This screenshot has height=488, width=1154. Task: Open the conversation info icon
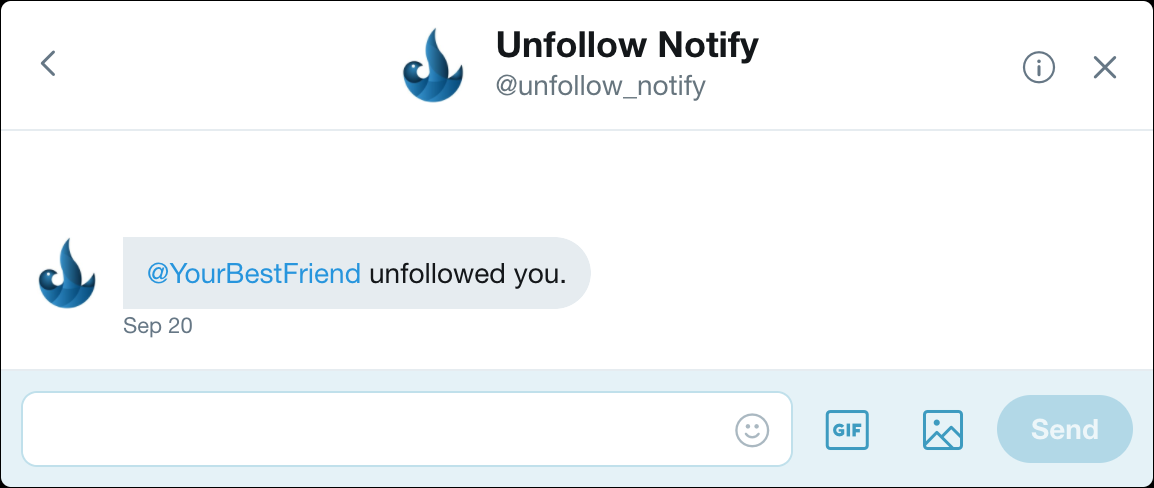pos(1039,67)
